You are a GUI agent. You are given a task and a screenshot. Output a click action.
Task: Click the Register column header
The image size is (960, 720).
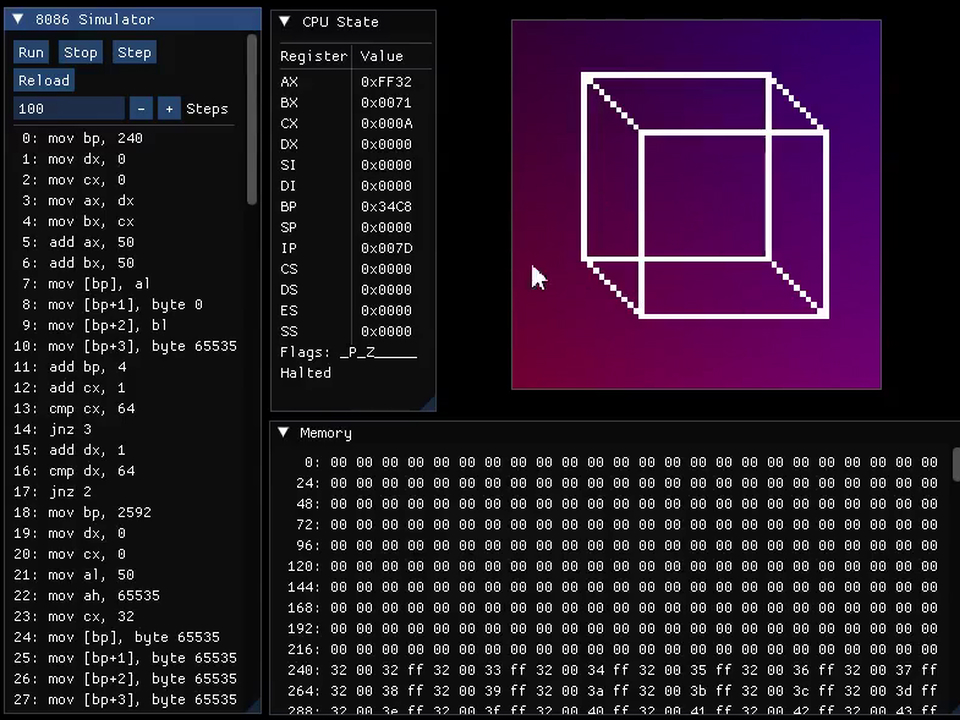click(313, 56)
